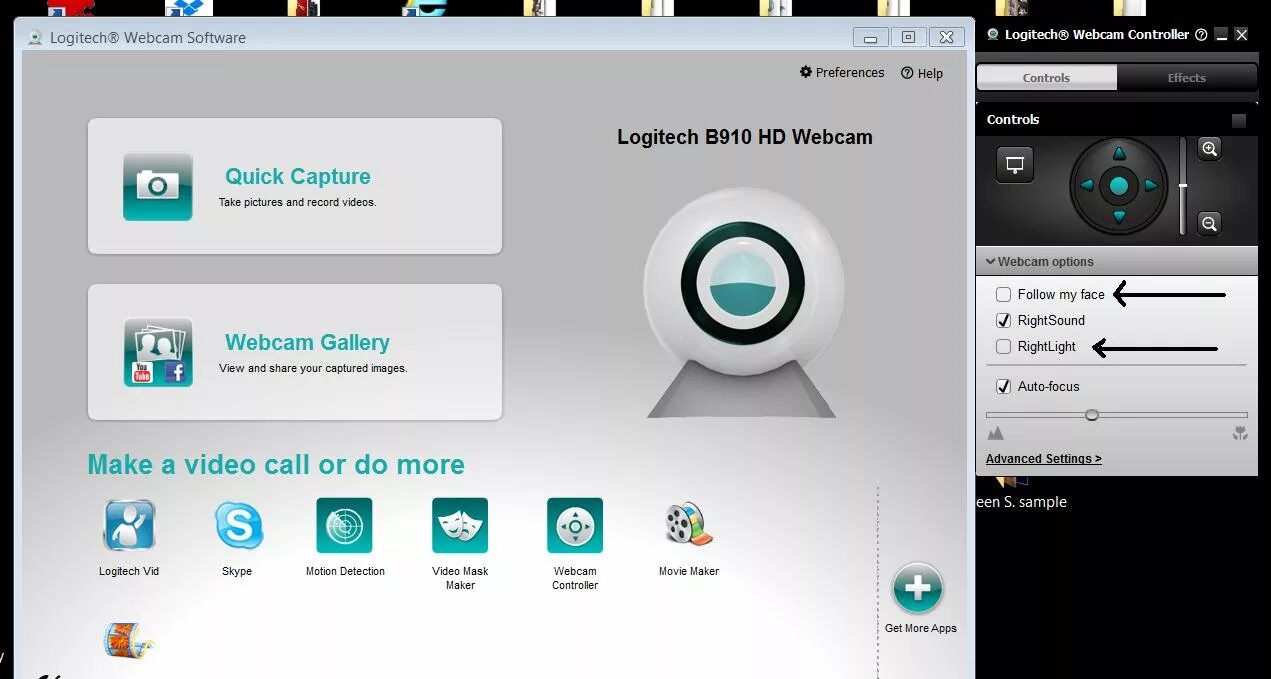The width and height of the screenshot is (1271, 679).
Task: Switch to Effects tab
Action: point(1187,78)
